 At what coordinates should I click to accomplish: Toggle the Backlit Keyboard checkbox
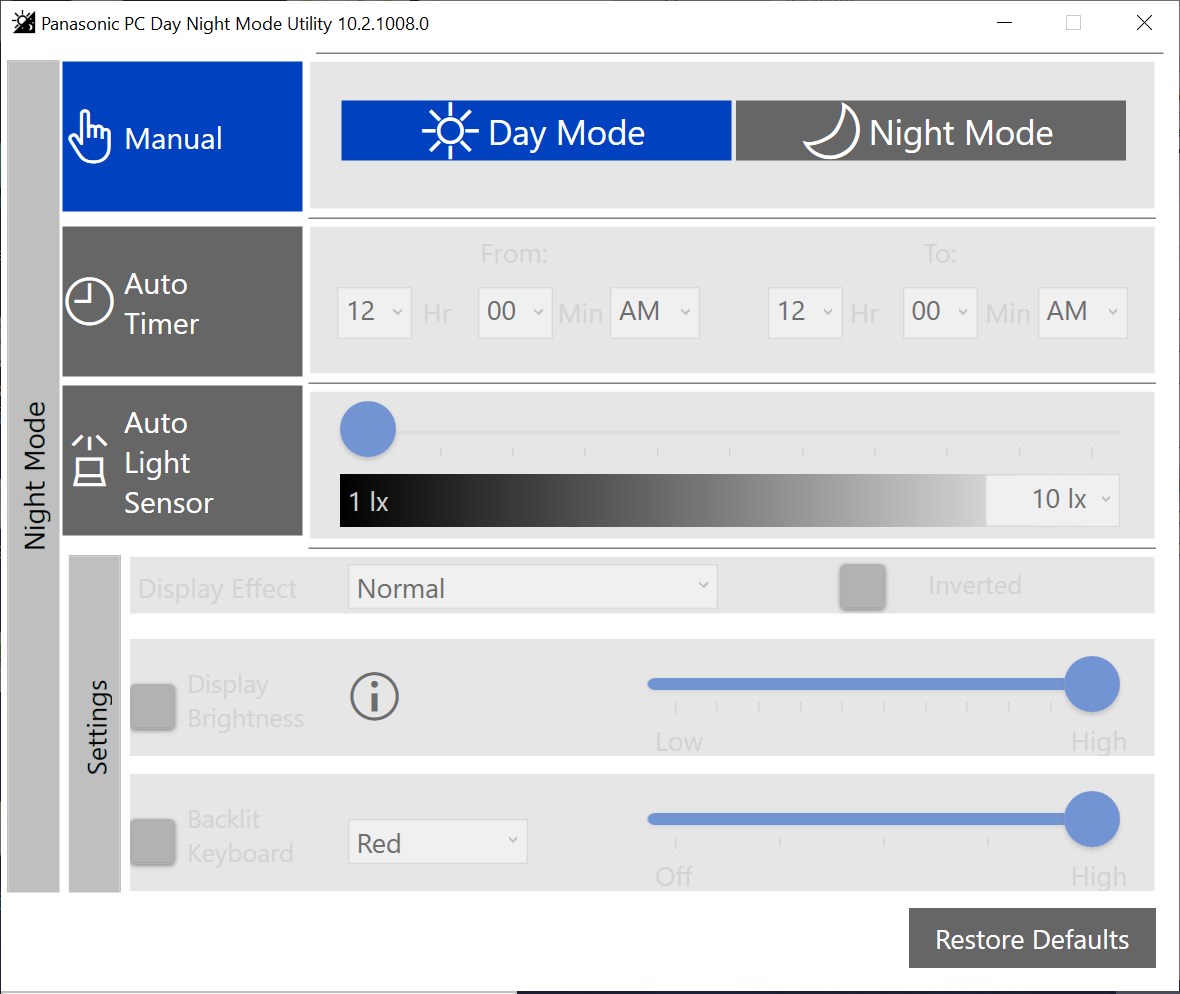pos(153,841)
